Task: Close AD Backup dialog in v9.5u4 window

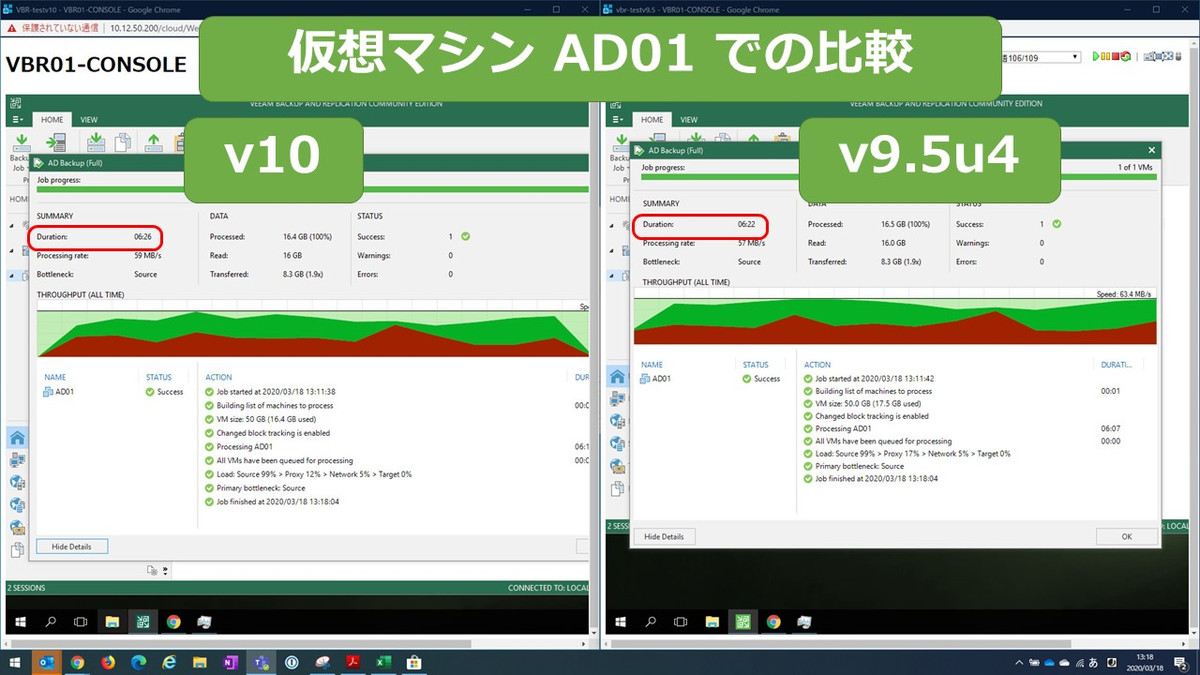Action: 1152,150
